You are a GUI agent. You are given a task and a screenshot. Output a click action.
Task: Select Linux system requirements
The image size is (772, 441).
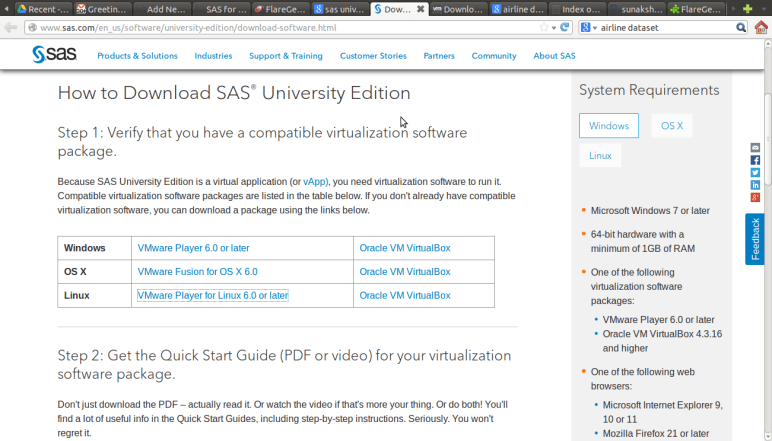point(600,156)
